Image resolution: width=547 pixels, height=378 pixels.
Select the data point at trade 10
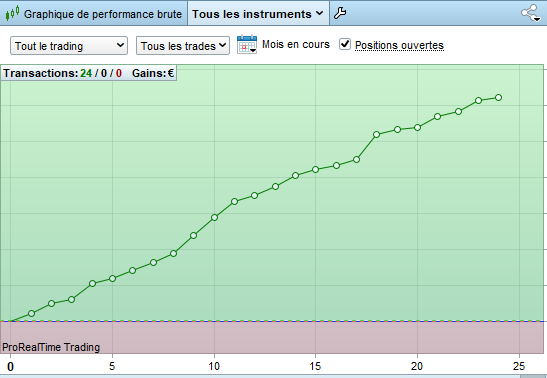[x=214, y=218]
